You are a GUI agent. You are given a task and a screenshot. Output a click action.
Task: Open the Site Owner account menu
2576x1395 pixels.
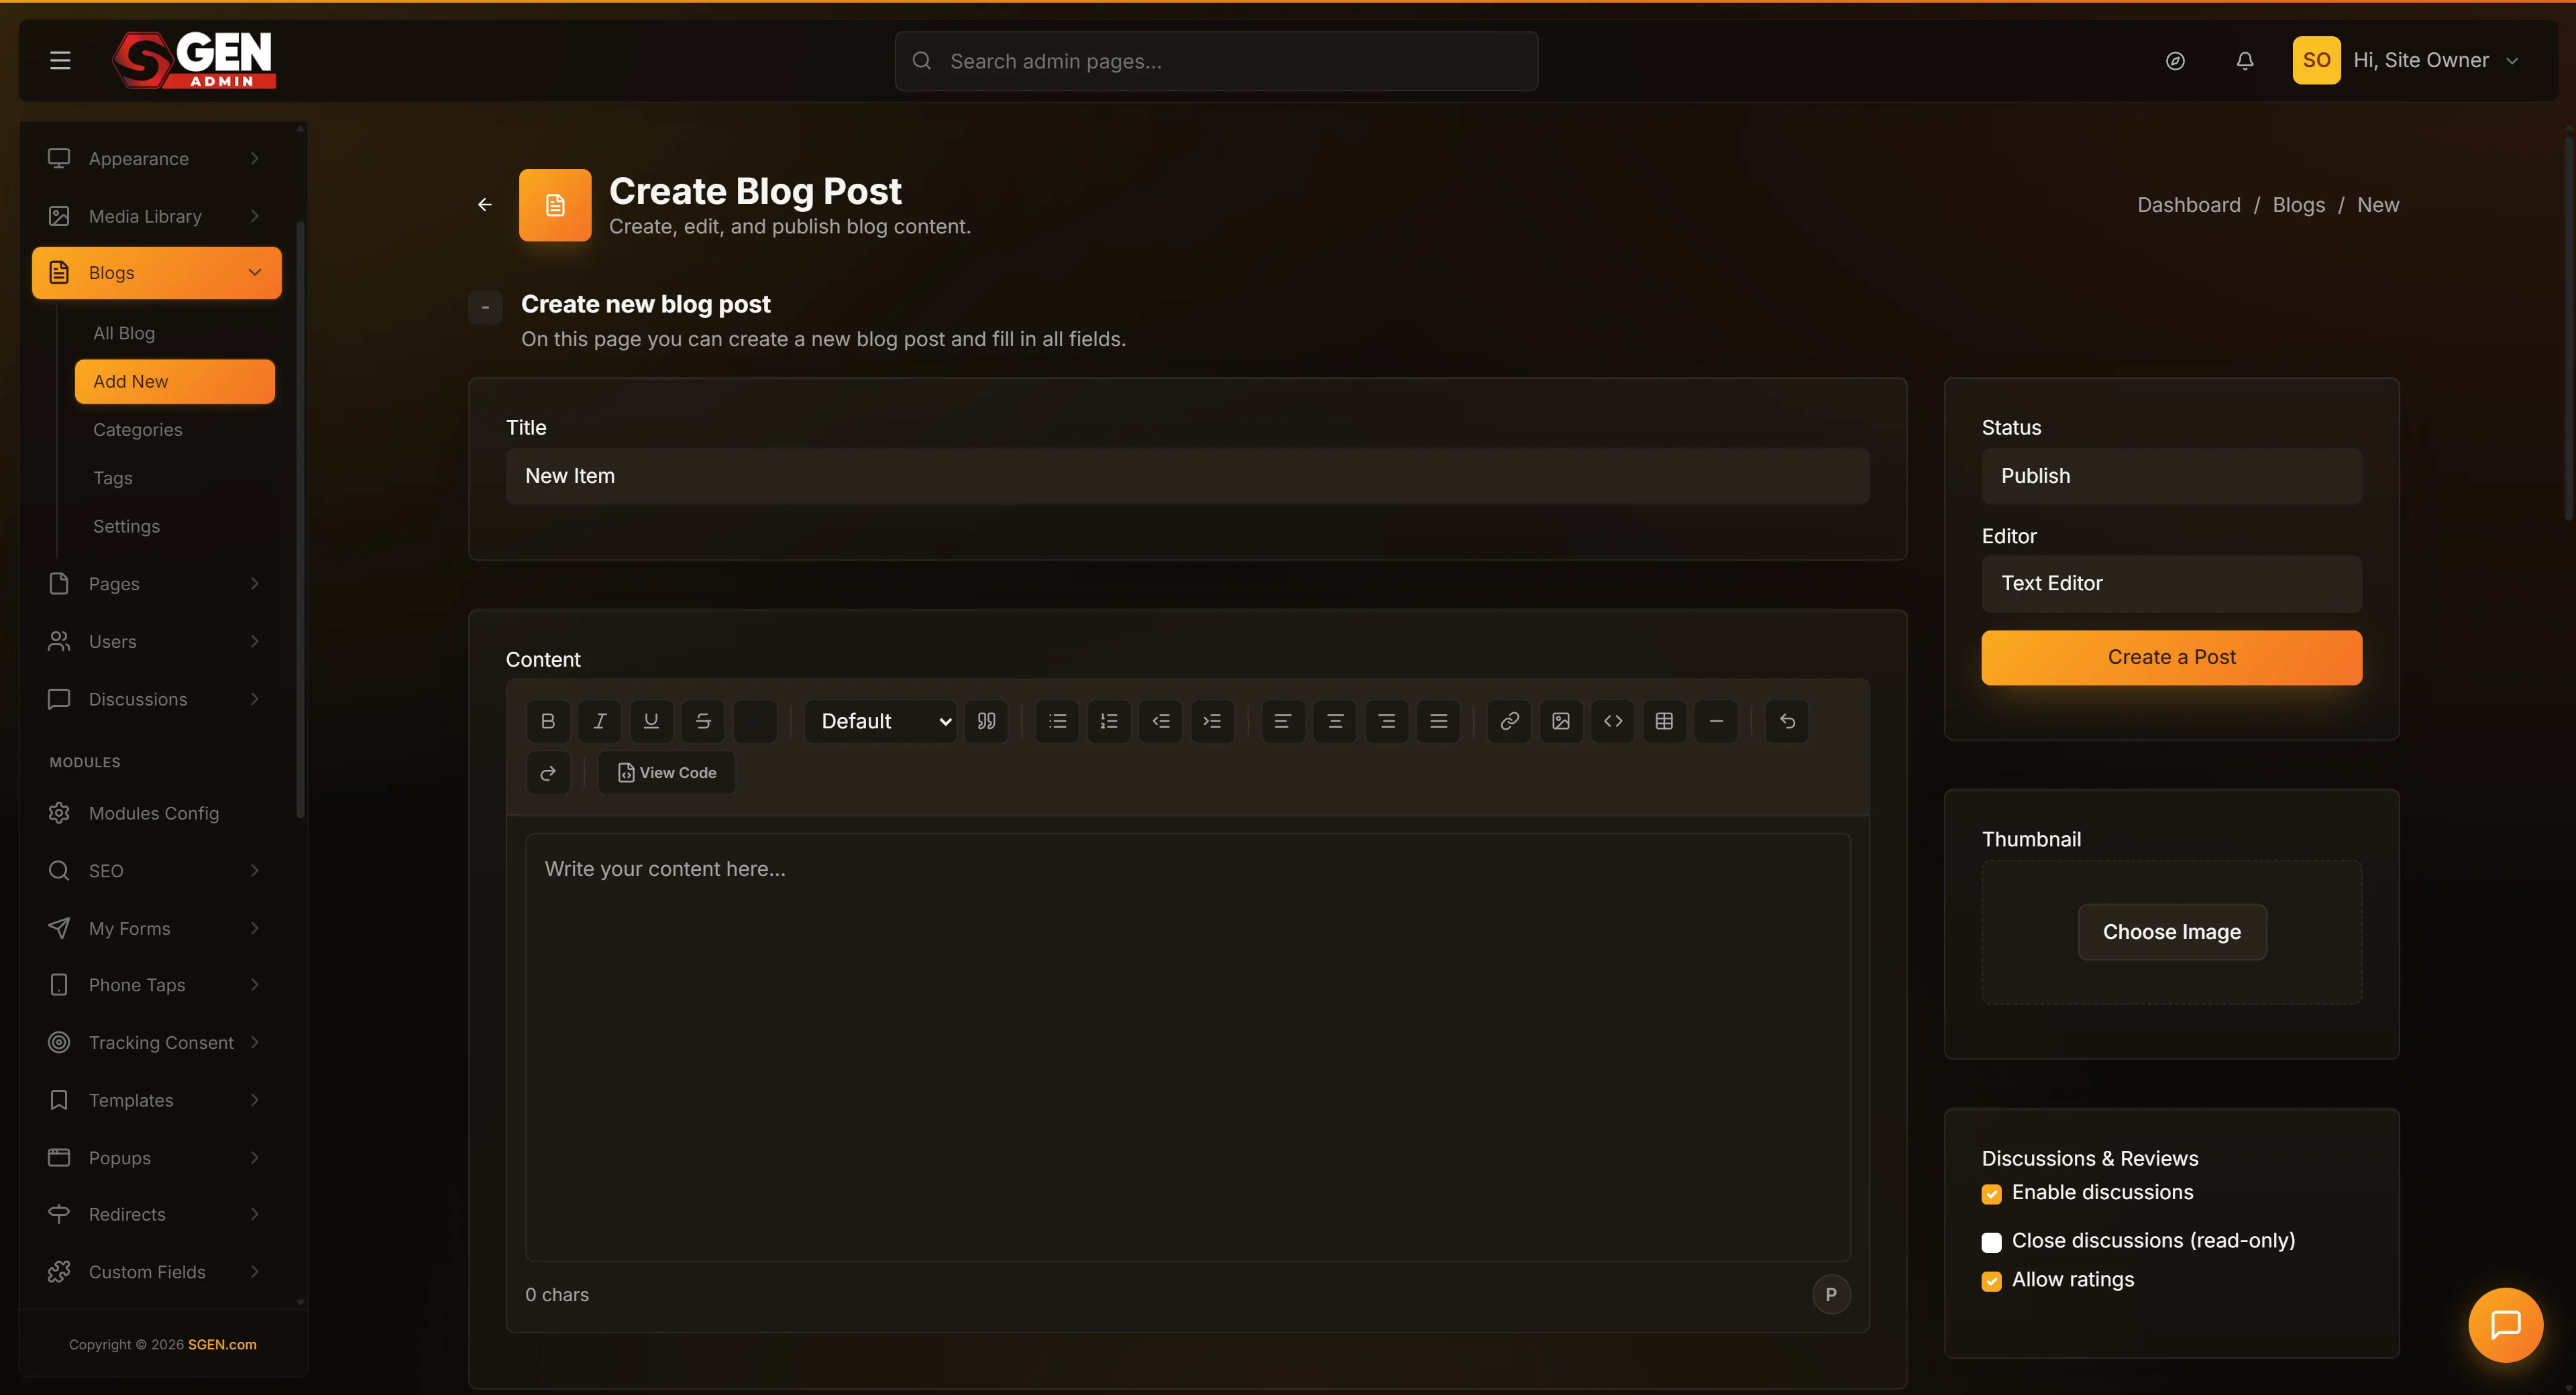2406,60
